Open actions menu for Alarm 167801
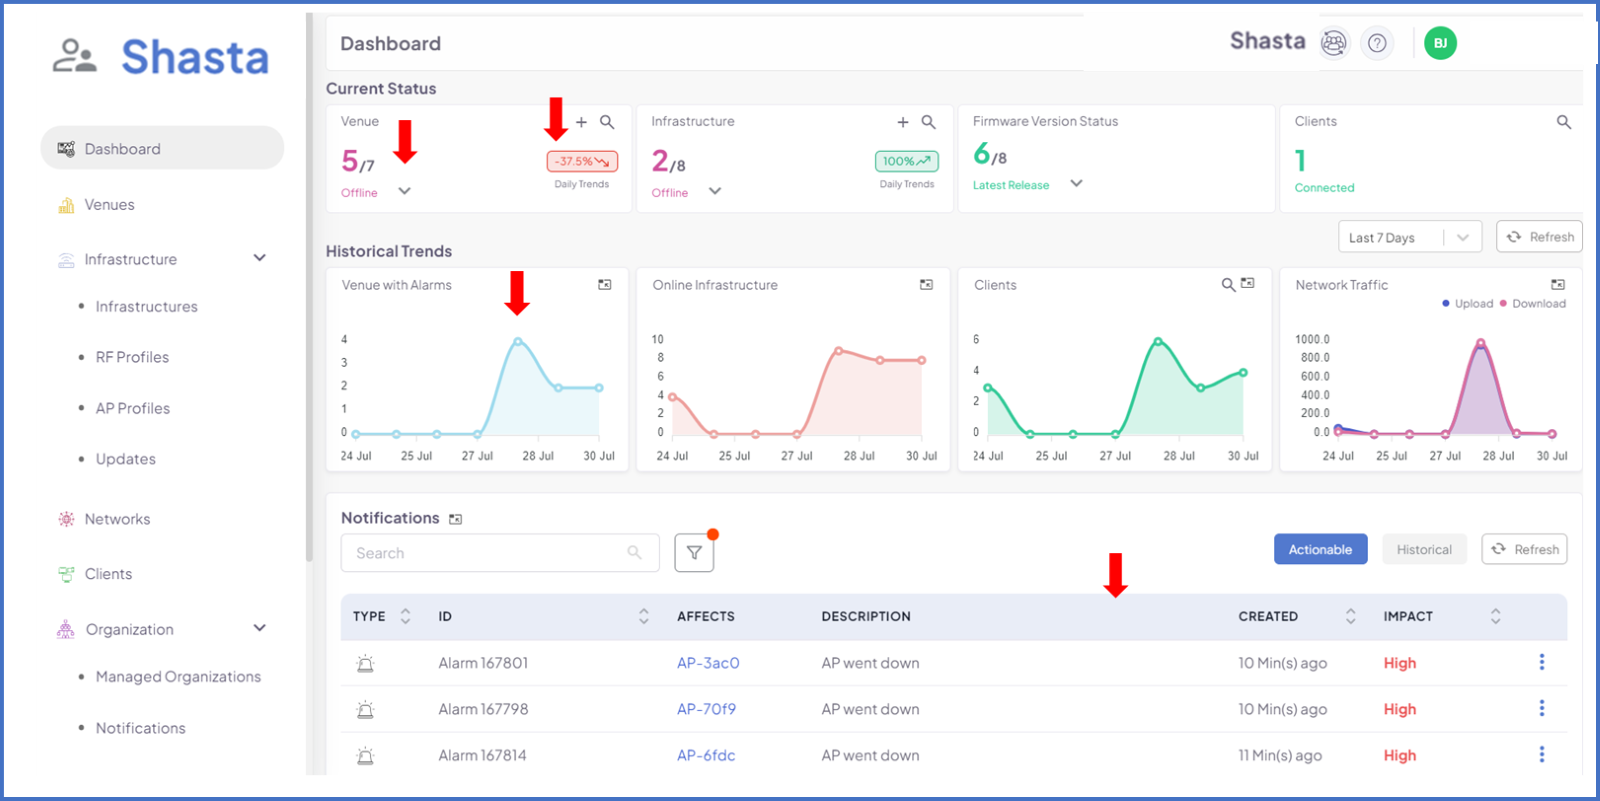This screenshot has height=801, width=1600. point(1542,662)
